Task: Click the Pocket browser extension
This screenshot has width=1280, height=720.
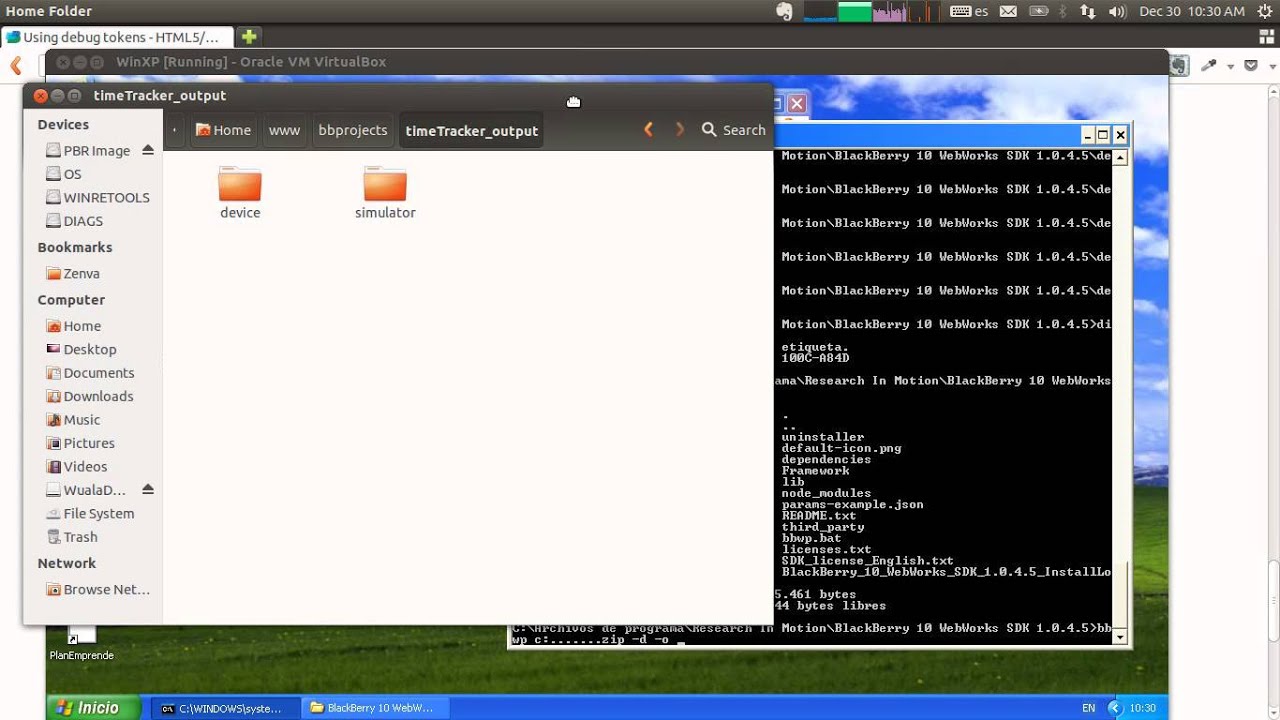Action: click(x=1250, y=66)
